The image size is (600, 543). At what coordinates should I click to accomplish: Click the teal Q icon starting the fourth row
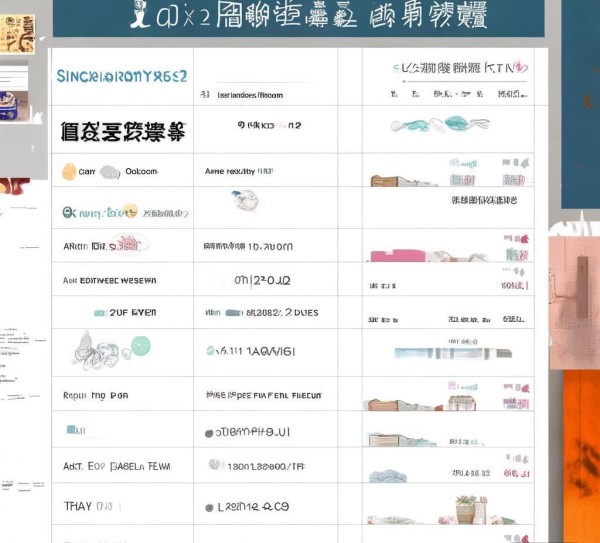click(x=69, y=212)
